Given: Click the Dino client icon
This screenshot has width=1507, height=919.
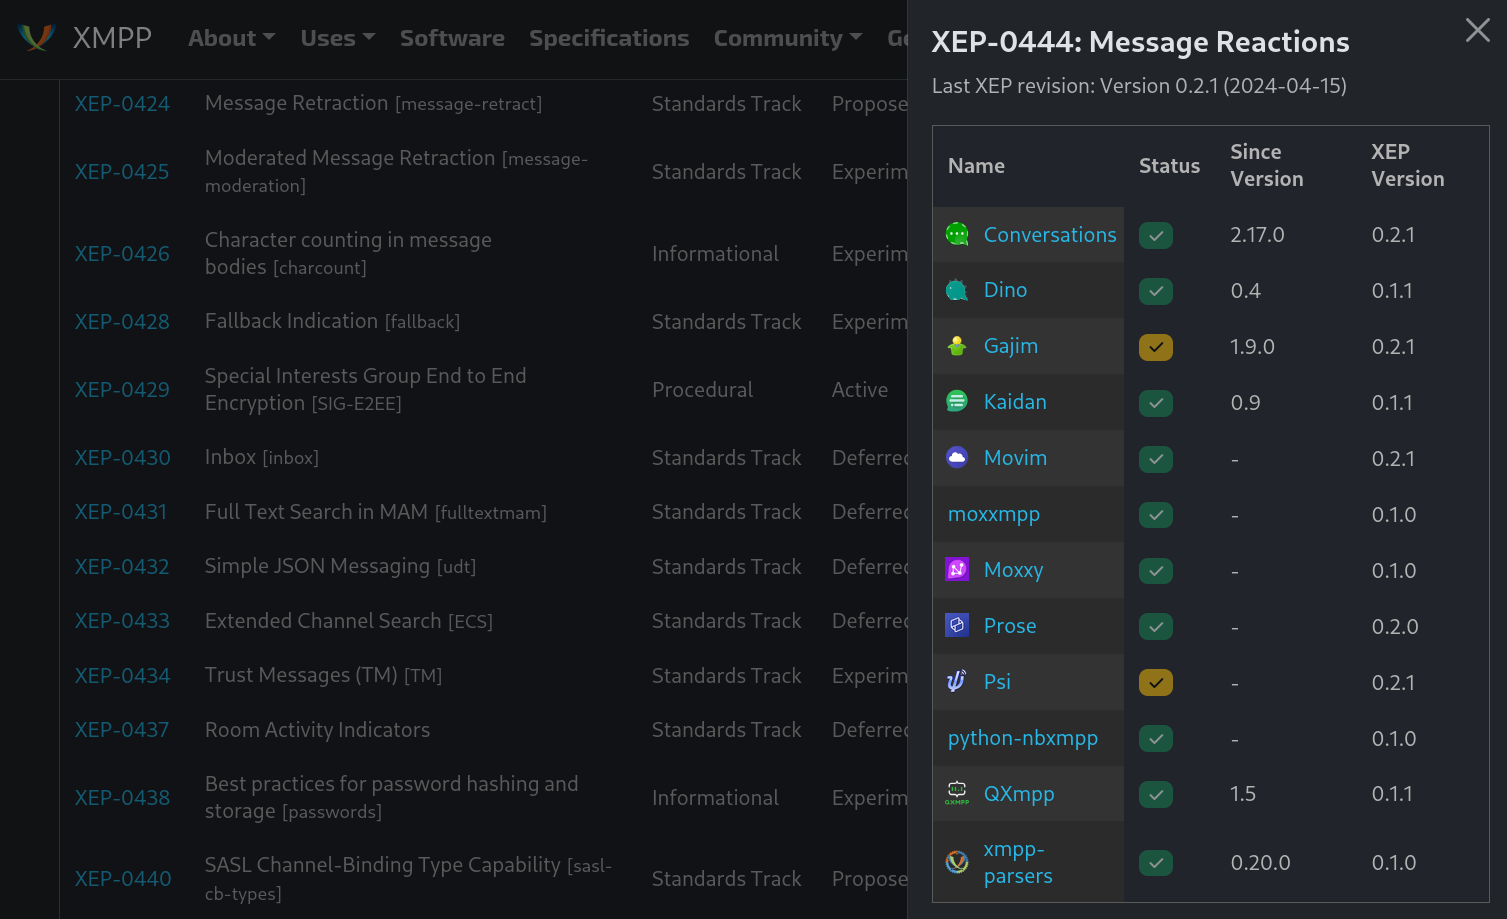Looking at the screenshot, I should pos(957,290).
